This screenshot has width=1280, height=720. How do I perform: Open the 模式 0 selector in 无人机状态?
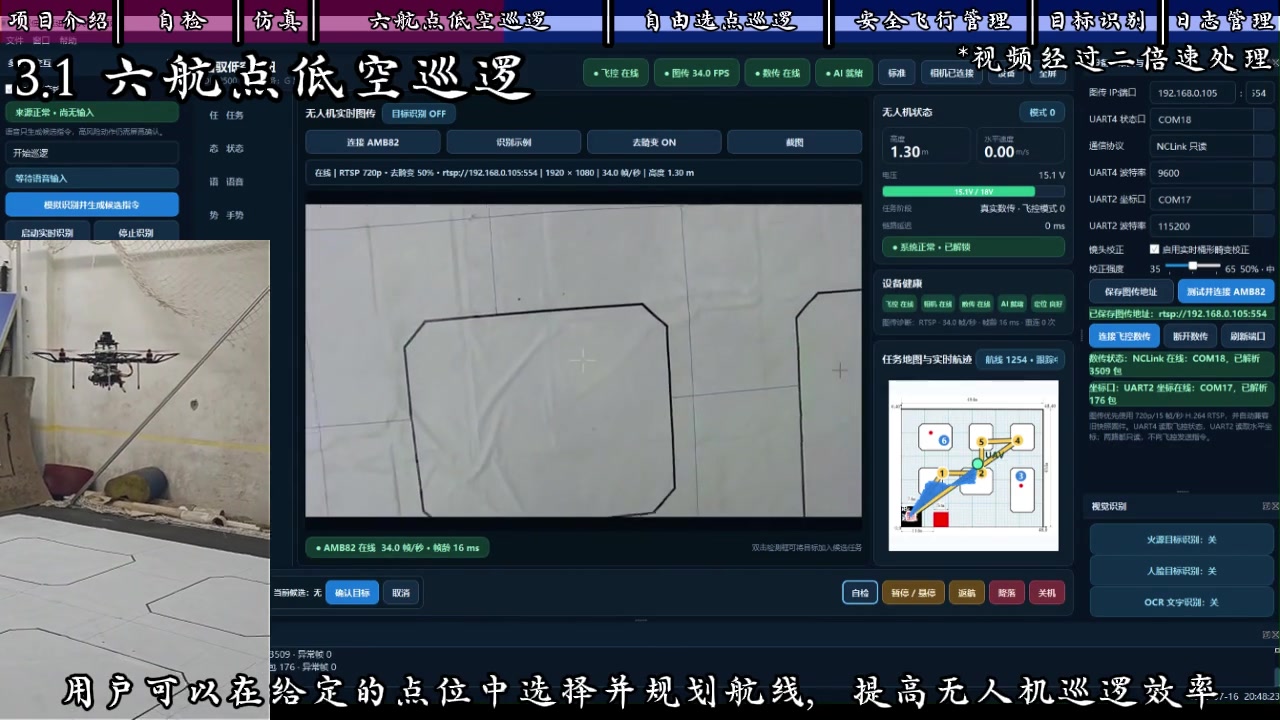pos(1042,112)
